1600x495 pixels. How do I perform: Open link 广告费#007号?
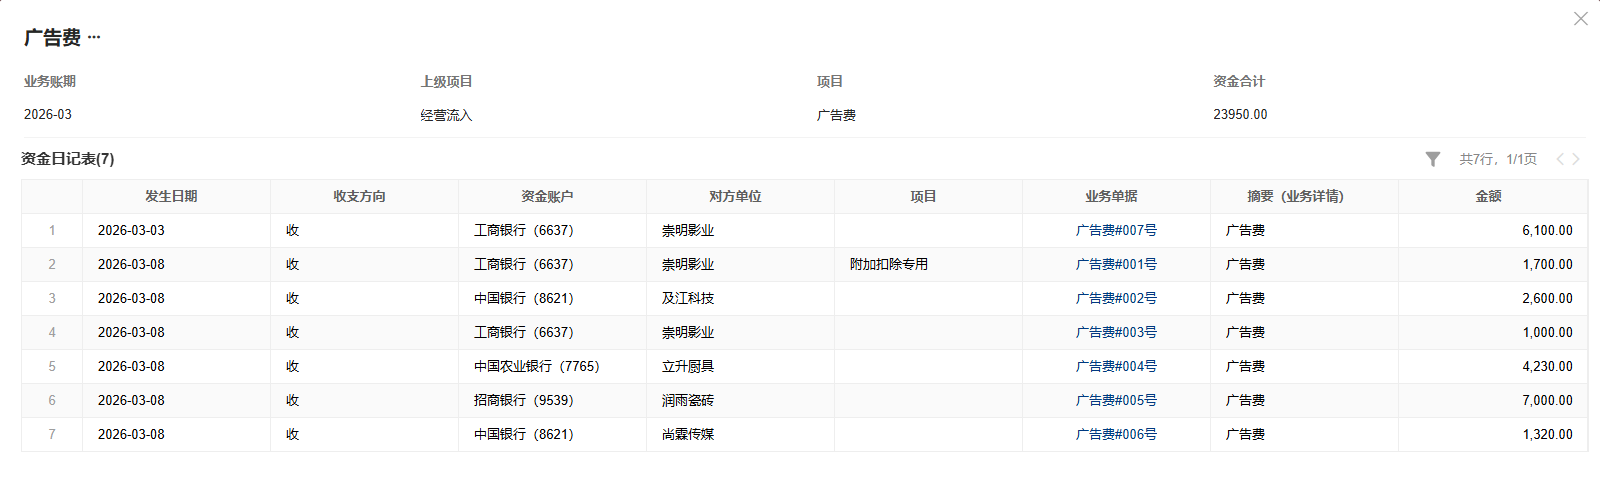[x=1116, y=230]
